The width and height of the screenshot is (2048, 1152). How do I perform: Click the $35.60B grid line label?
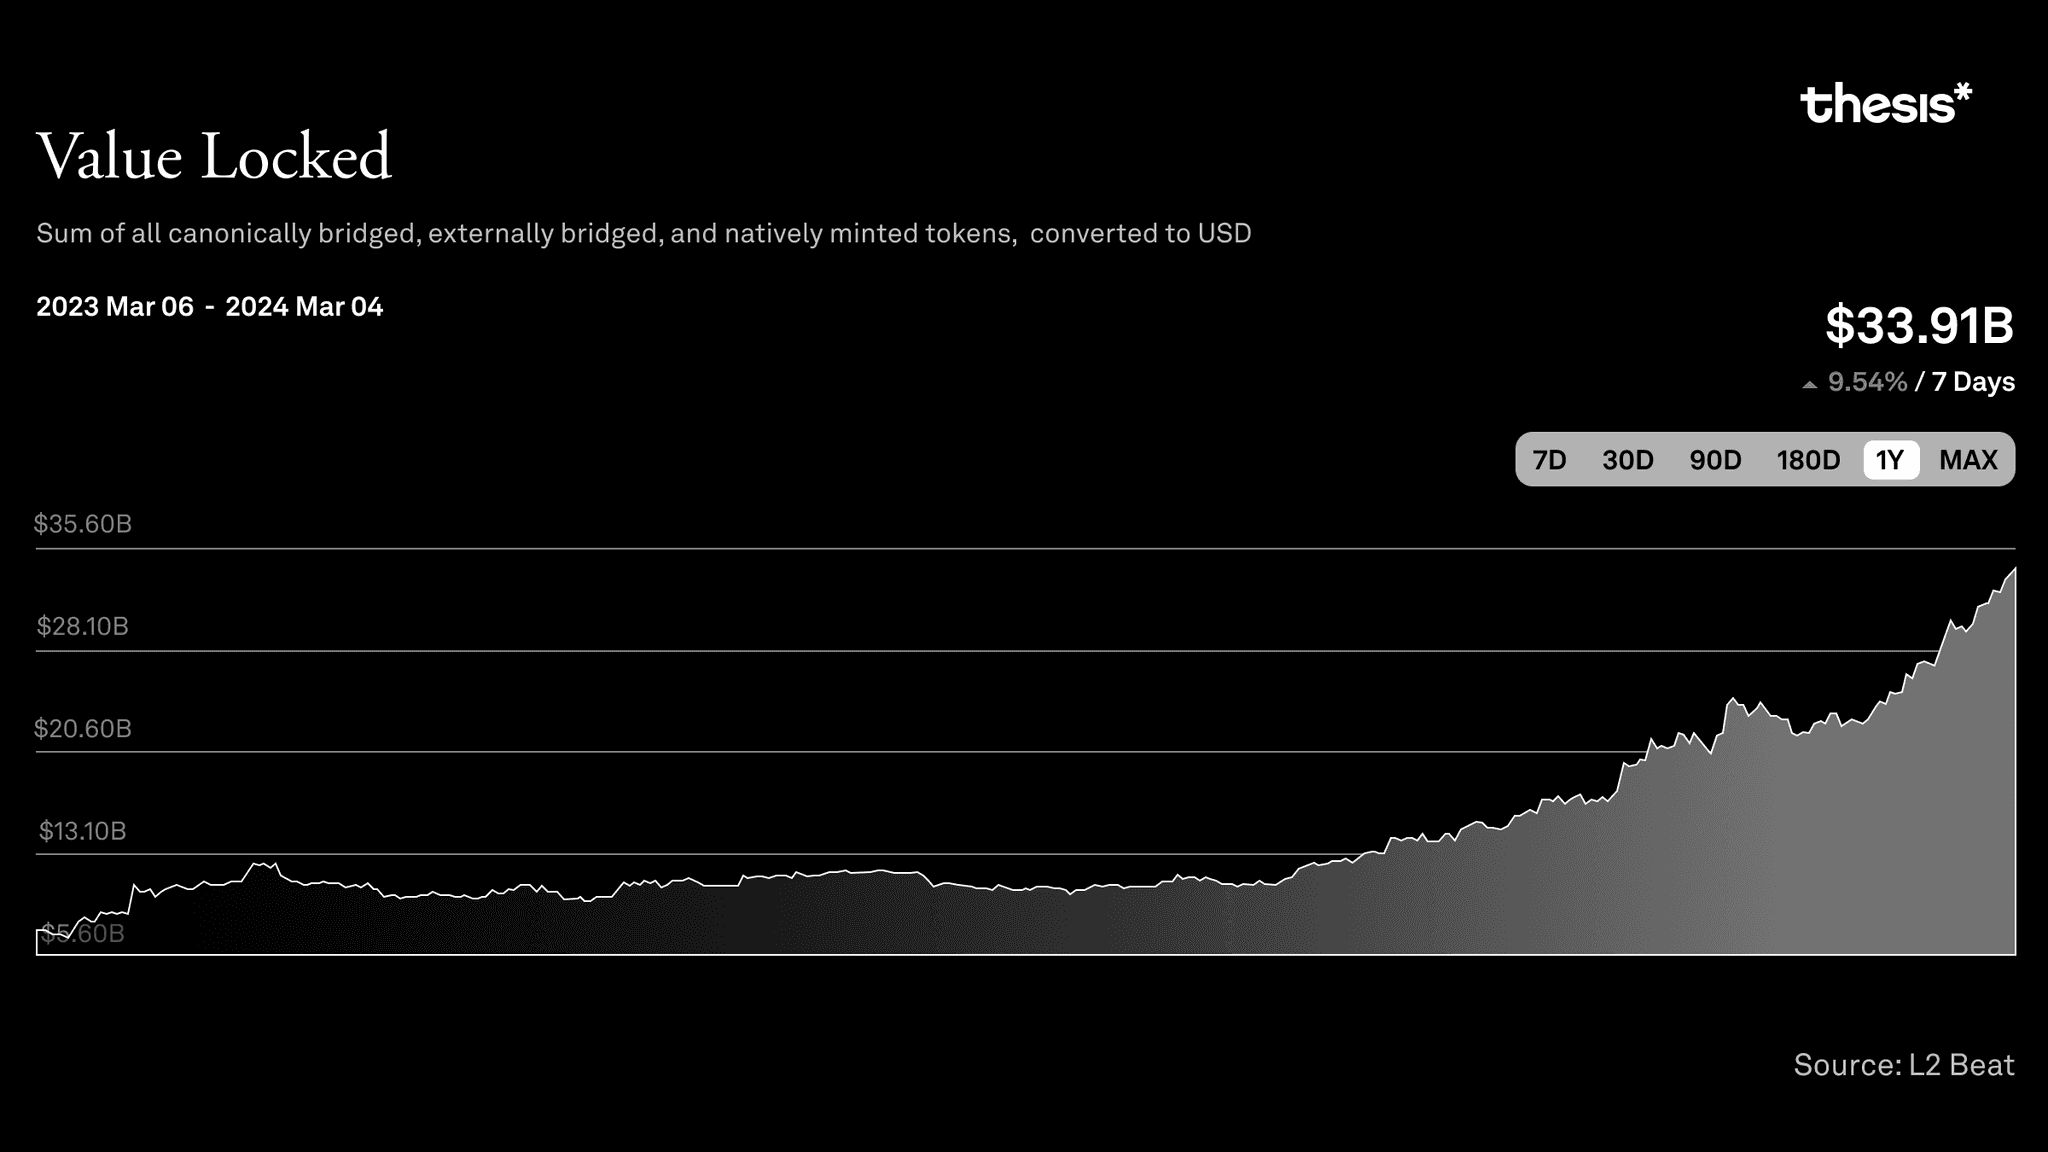point(83,523)
